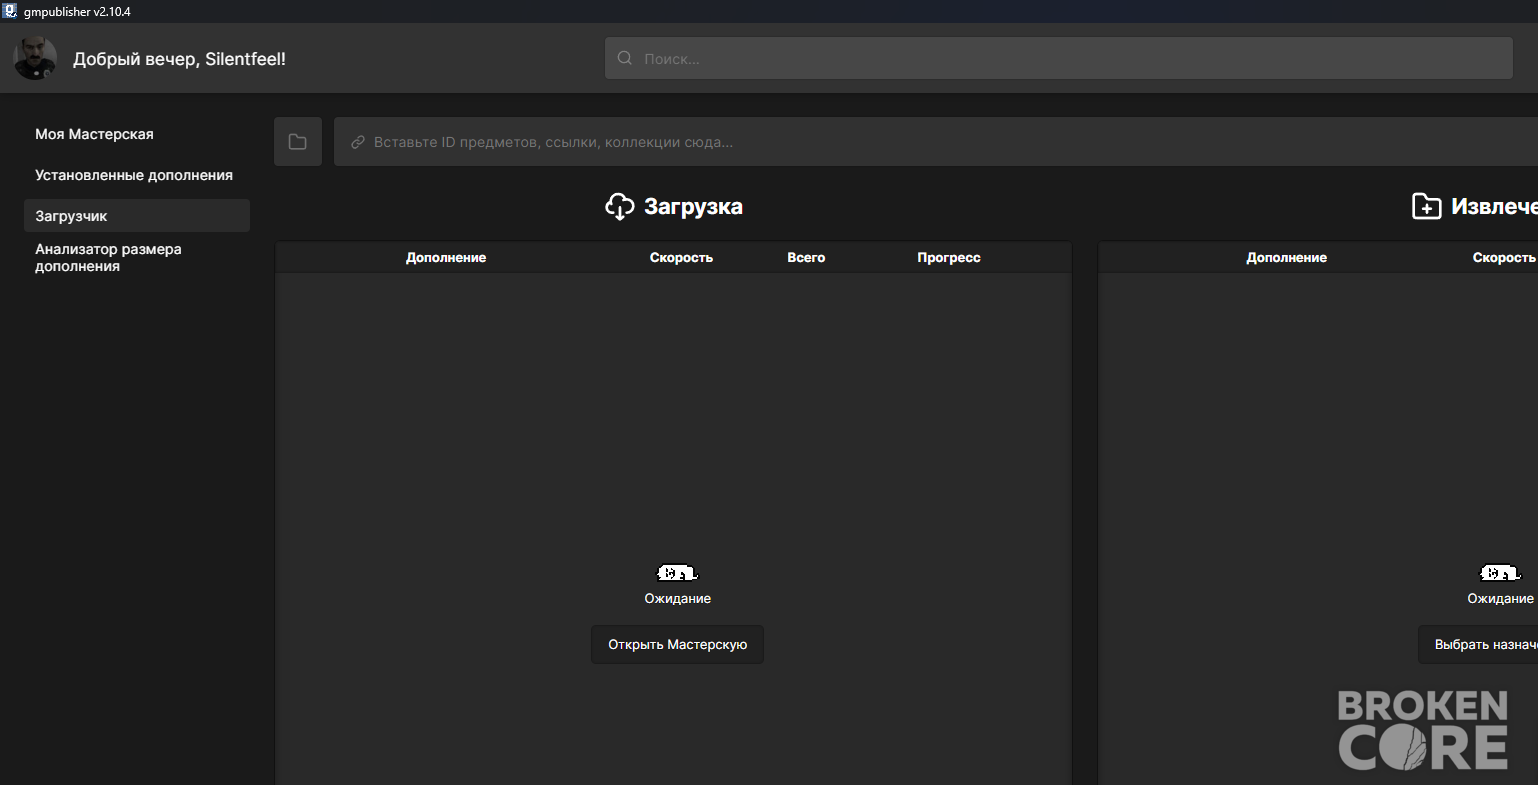Click the sleeping dog icon in Извлечение panel
This screenshot has width=1538, height=785.
coord(1500,573)
